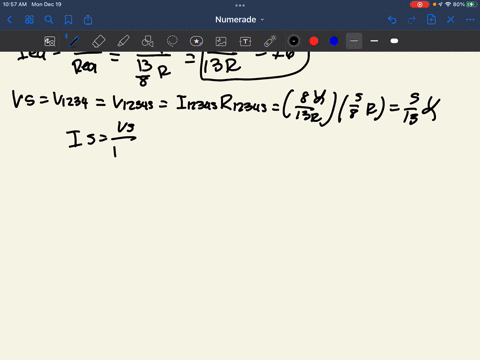Open the share/export menu
The height and width of the screenshot is (360, 480).
88,20
